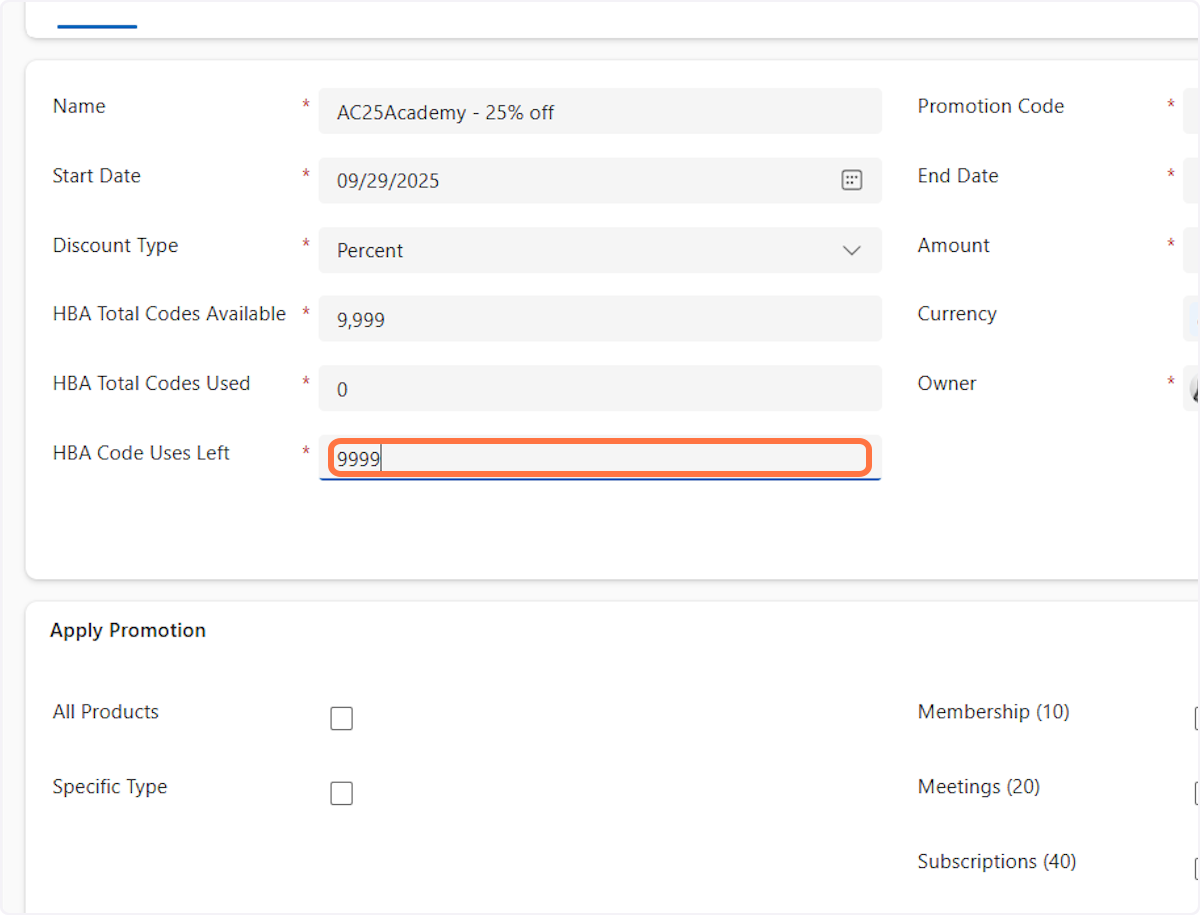The image size is (1200, 915).
Task: Click the Currency lookup field
Action: [x=1192, y=319]
